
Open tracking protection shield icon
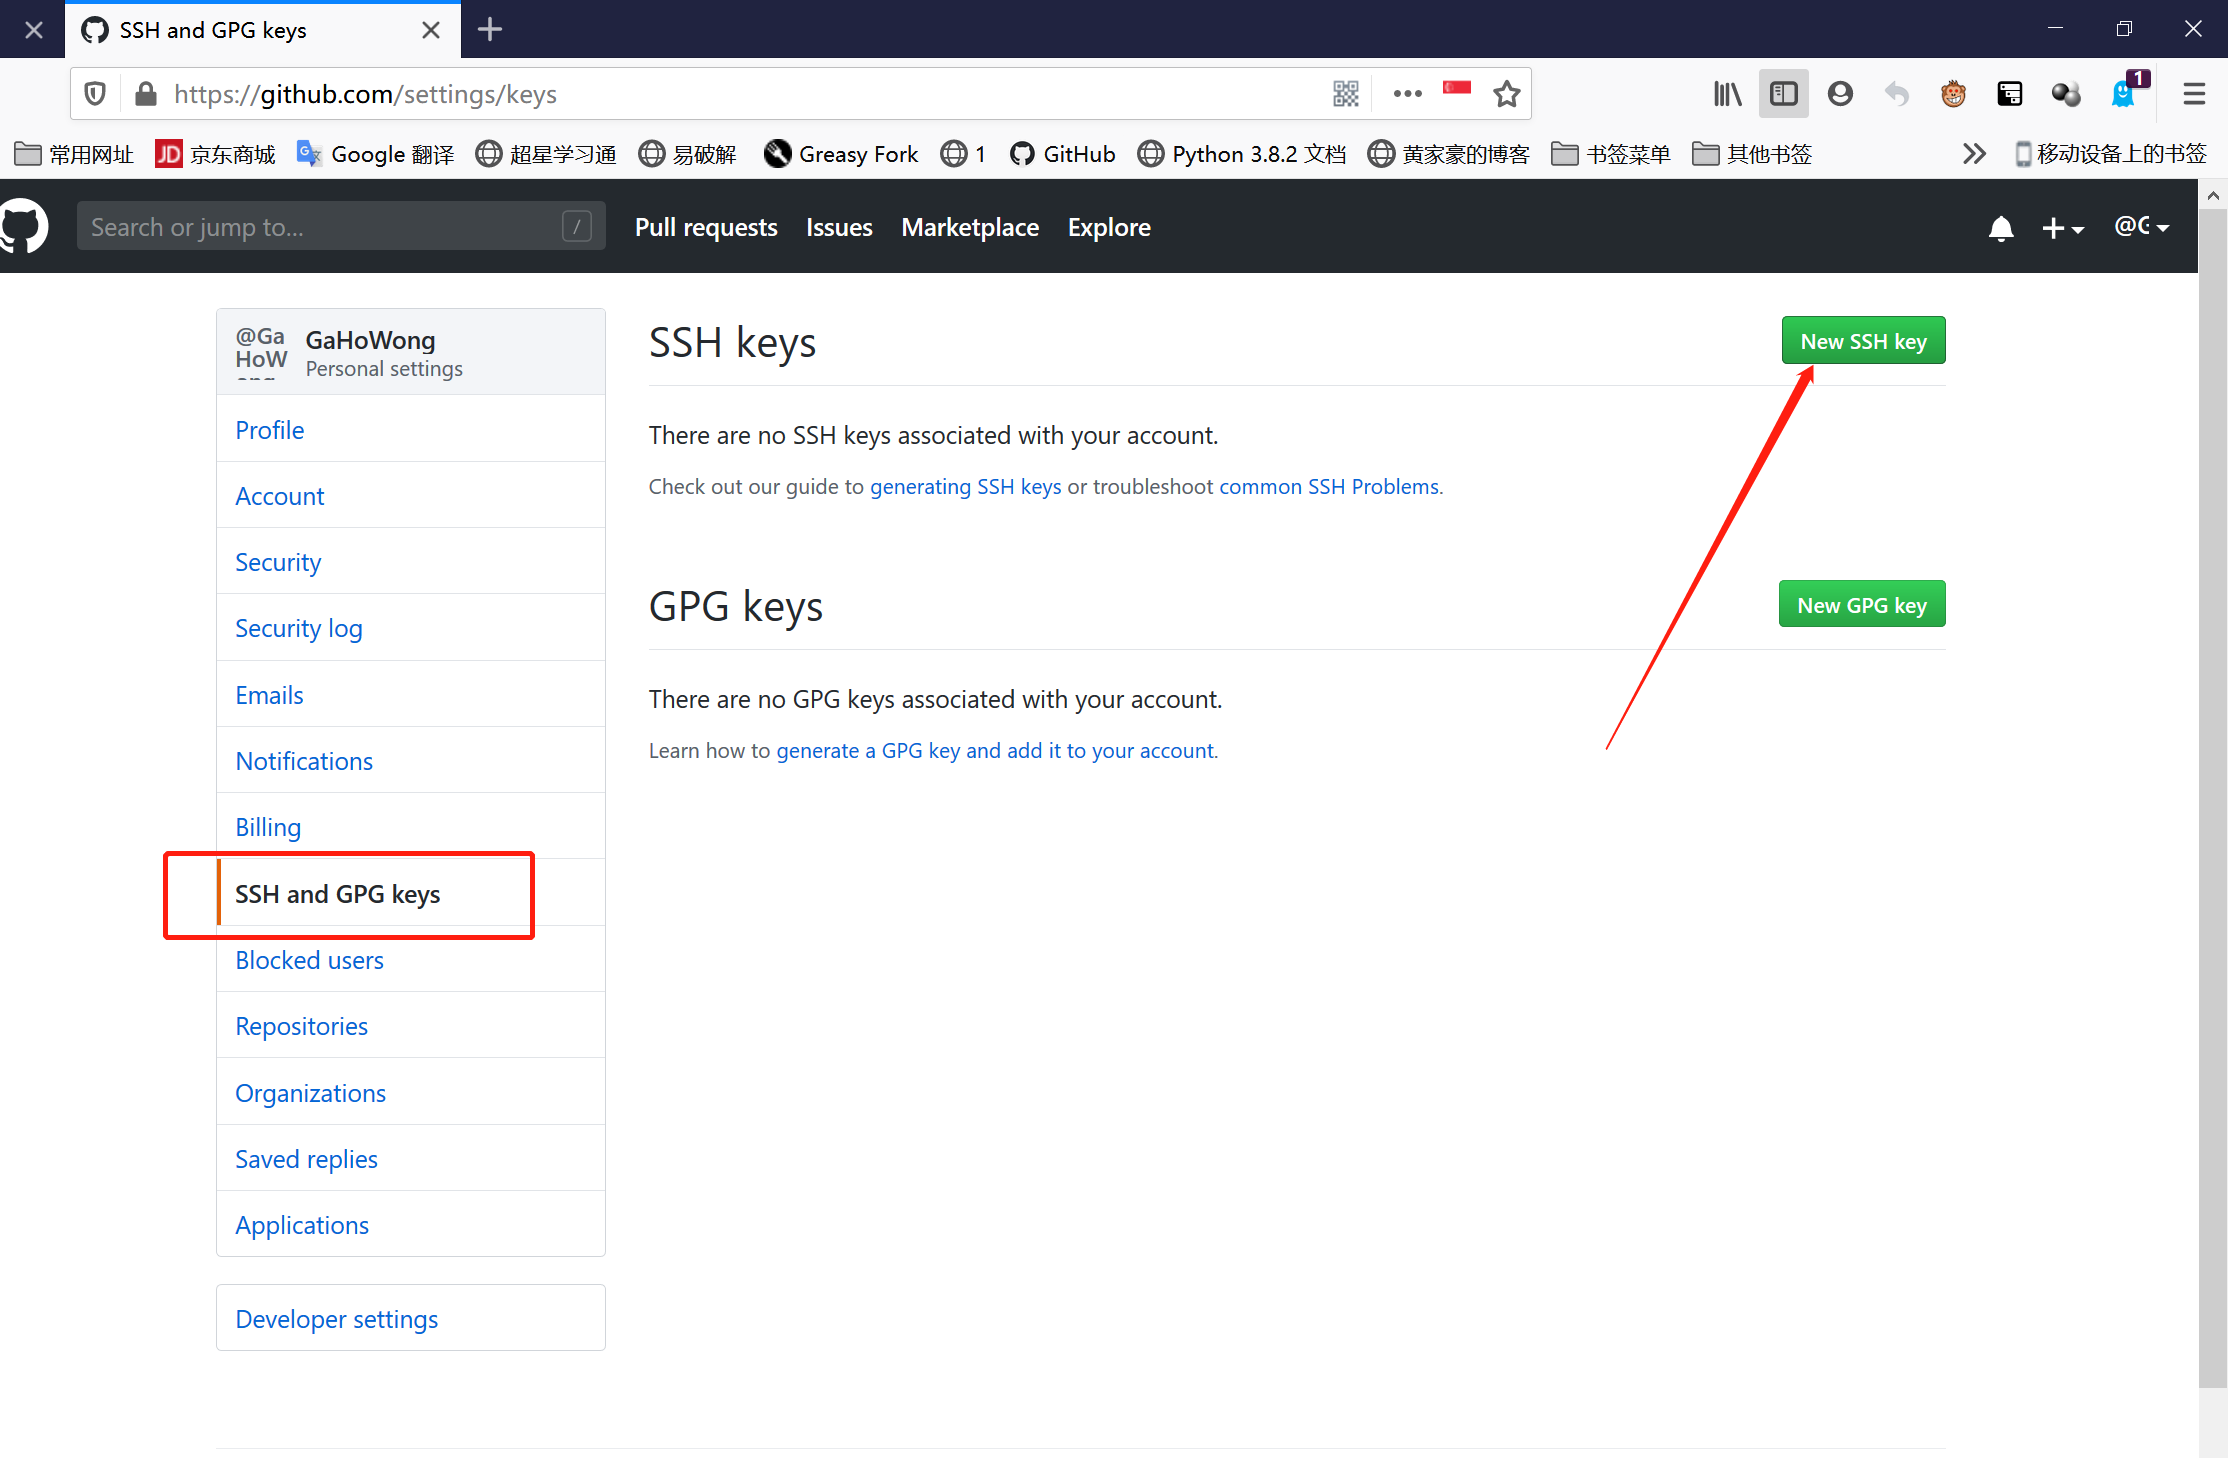[x=95, y=94]
